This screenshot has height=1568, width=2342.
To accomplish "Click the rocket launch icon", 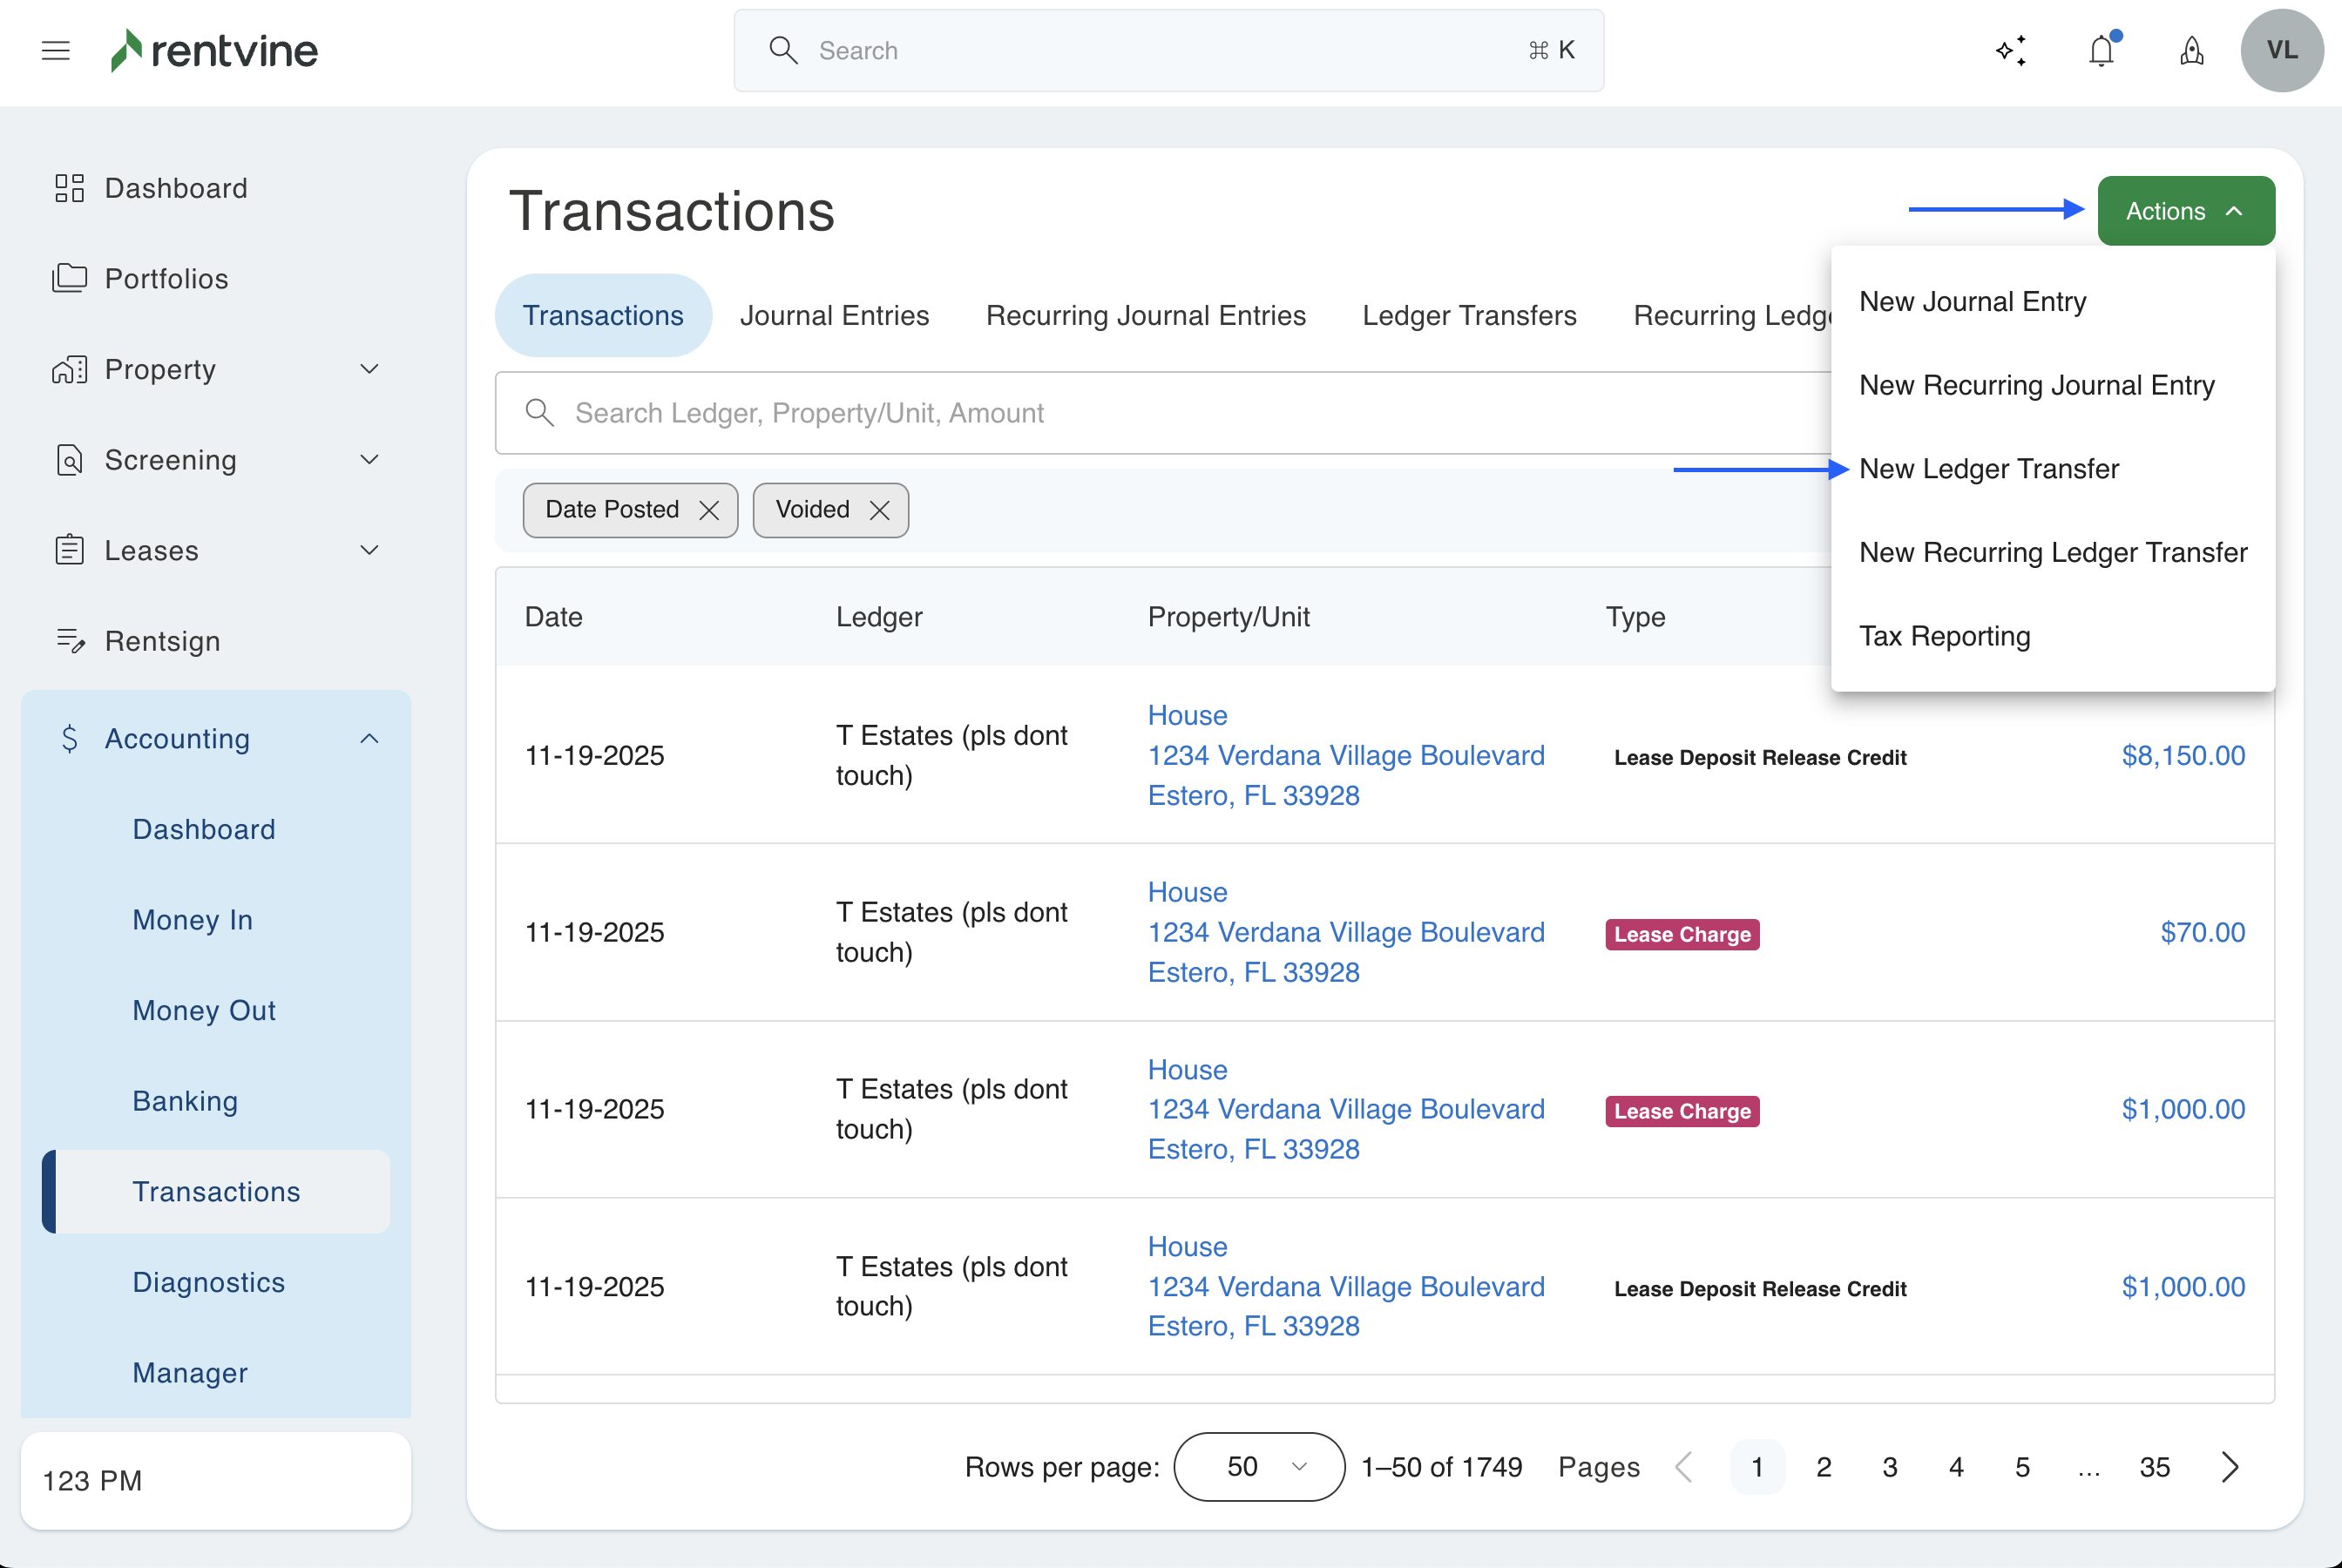I will tap(2191, 50).
